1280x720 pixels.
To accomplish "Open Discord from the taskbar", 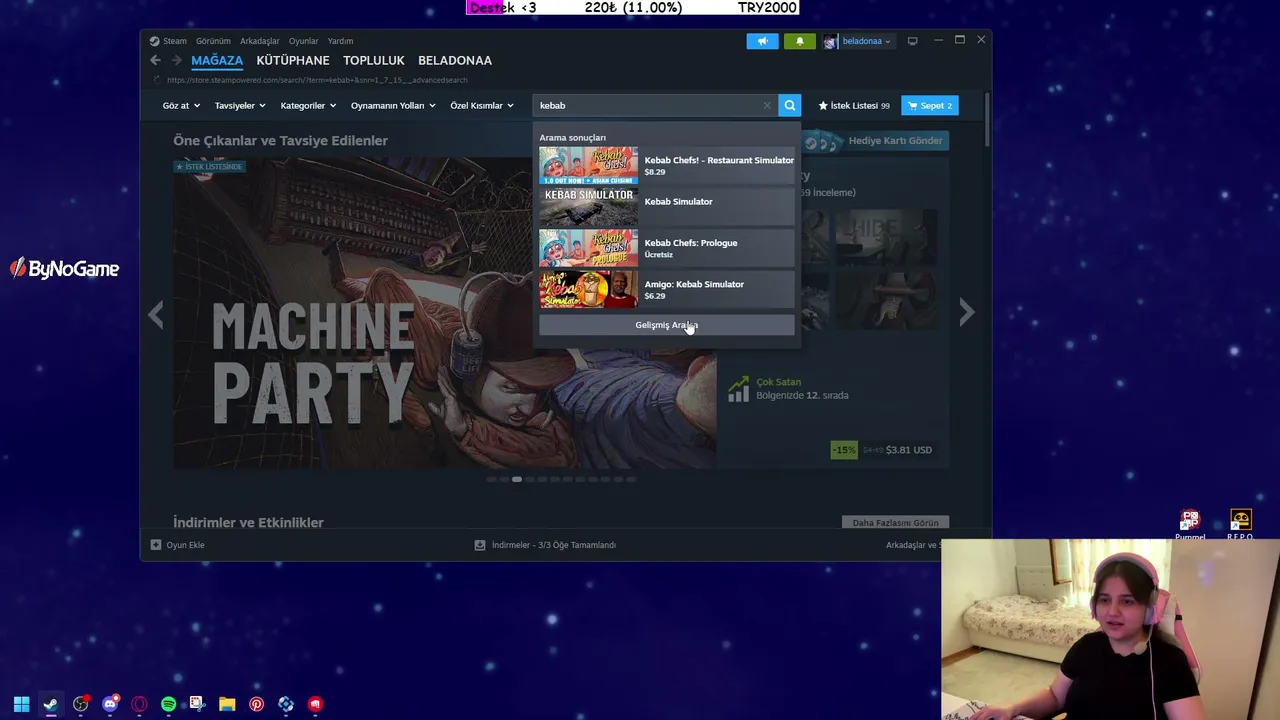I will (x=110, y=704).
